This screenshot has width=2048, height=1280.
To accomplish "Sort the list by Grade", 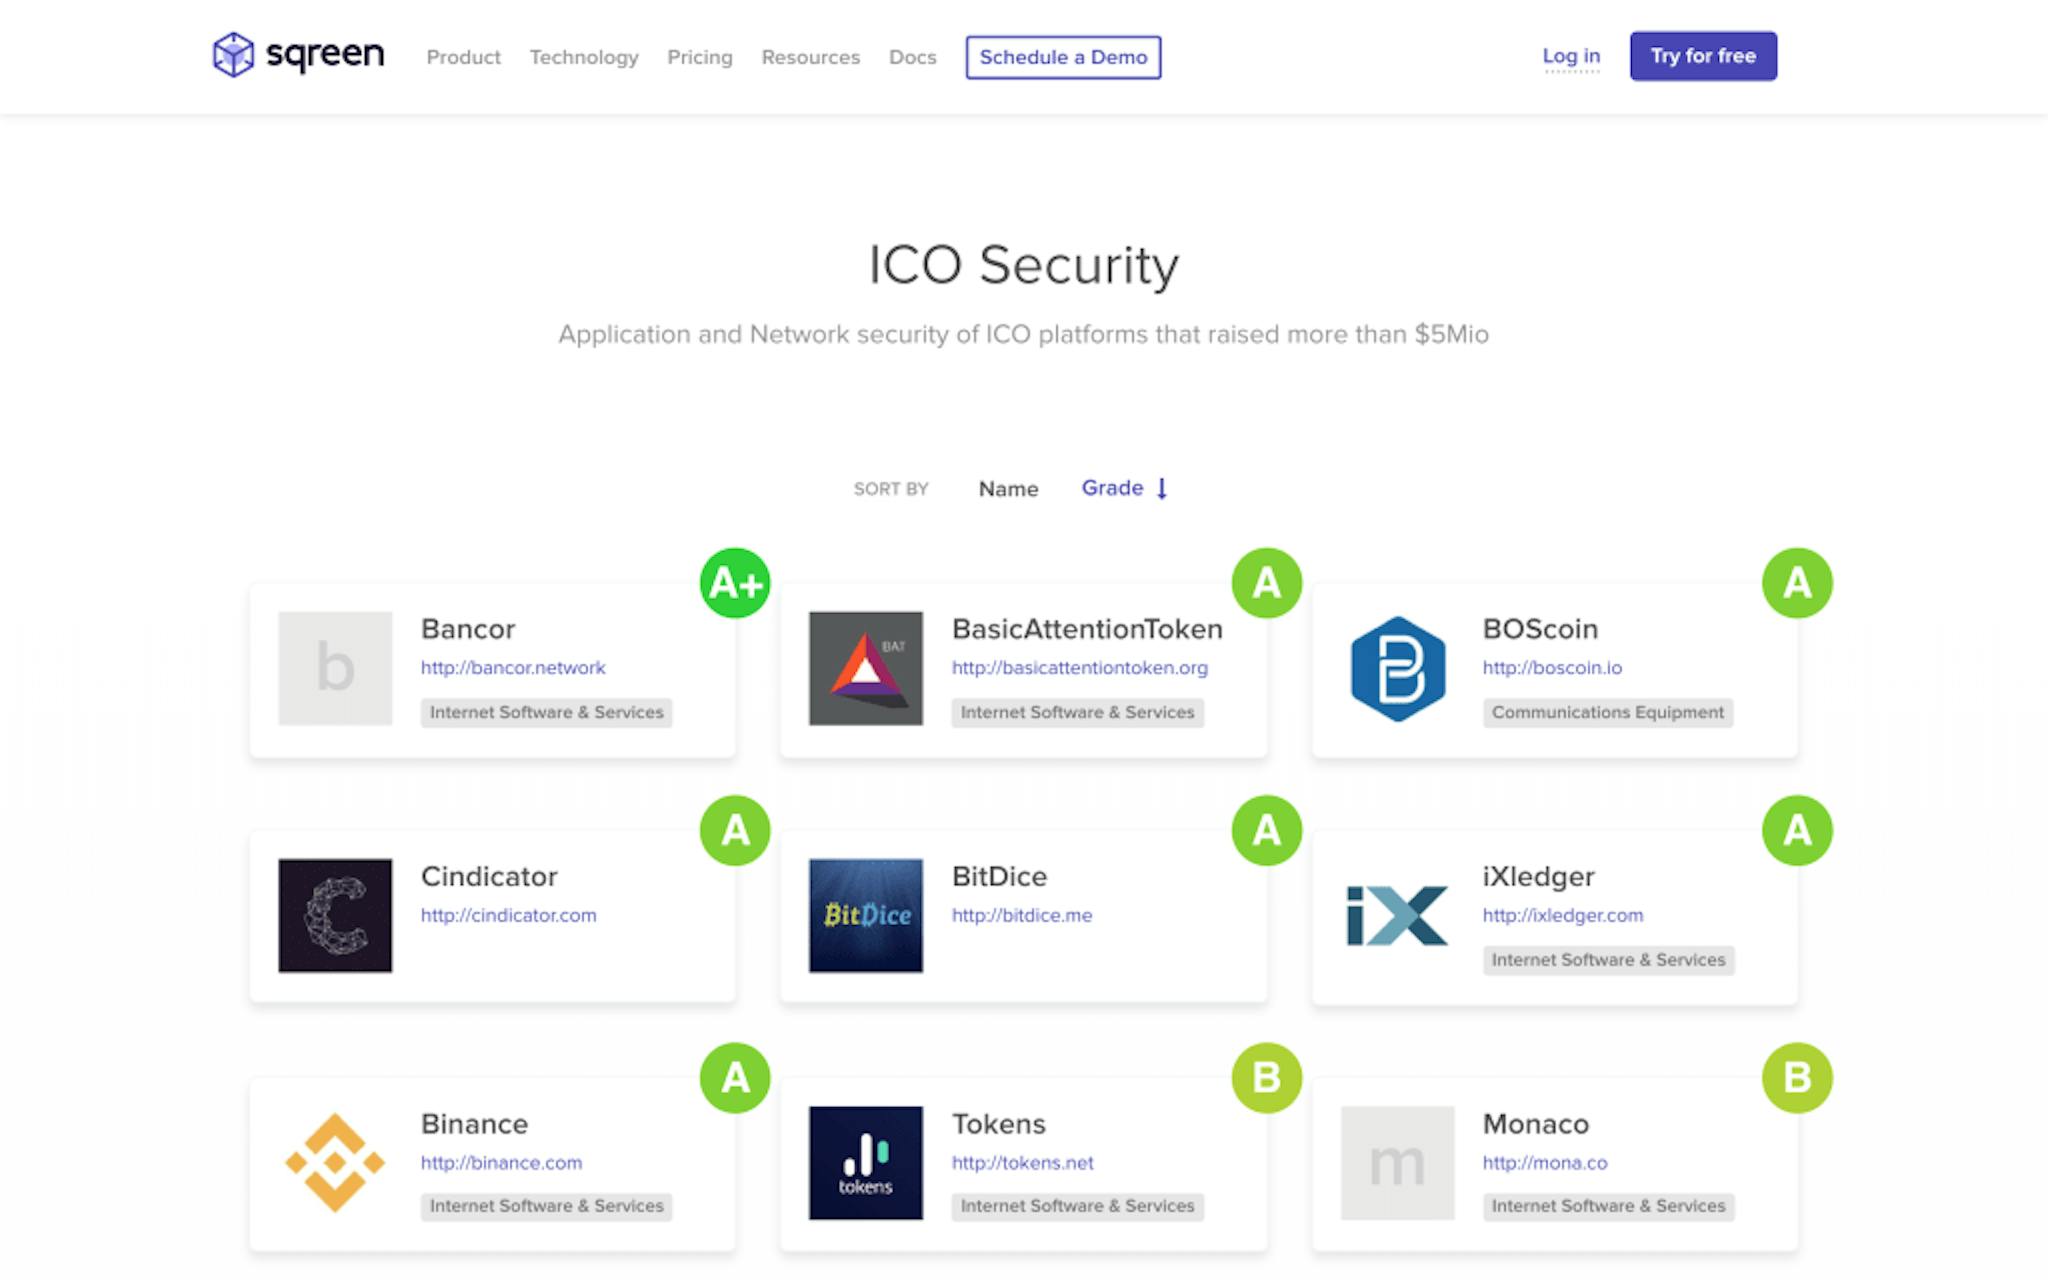I will (1112, 488).
